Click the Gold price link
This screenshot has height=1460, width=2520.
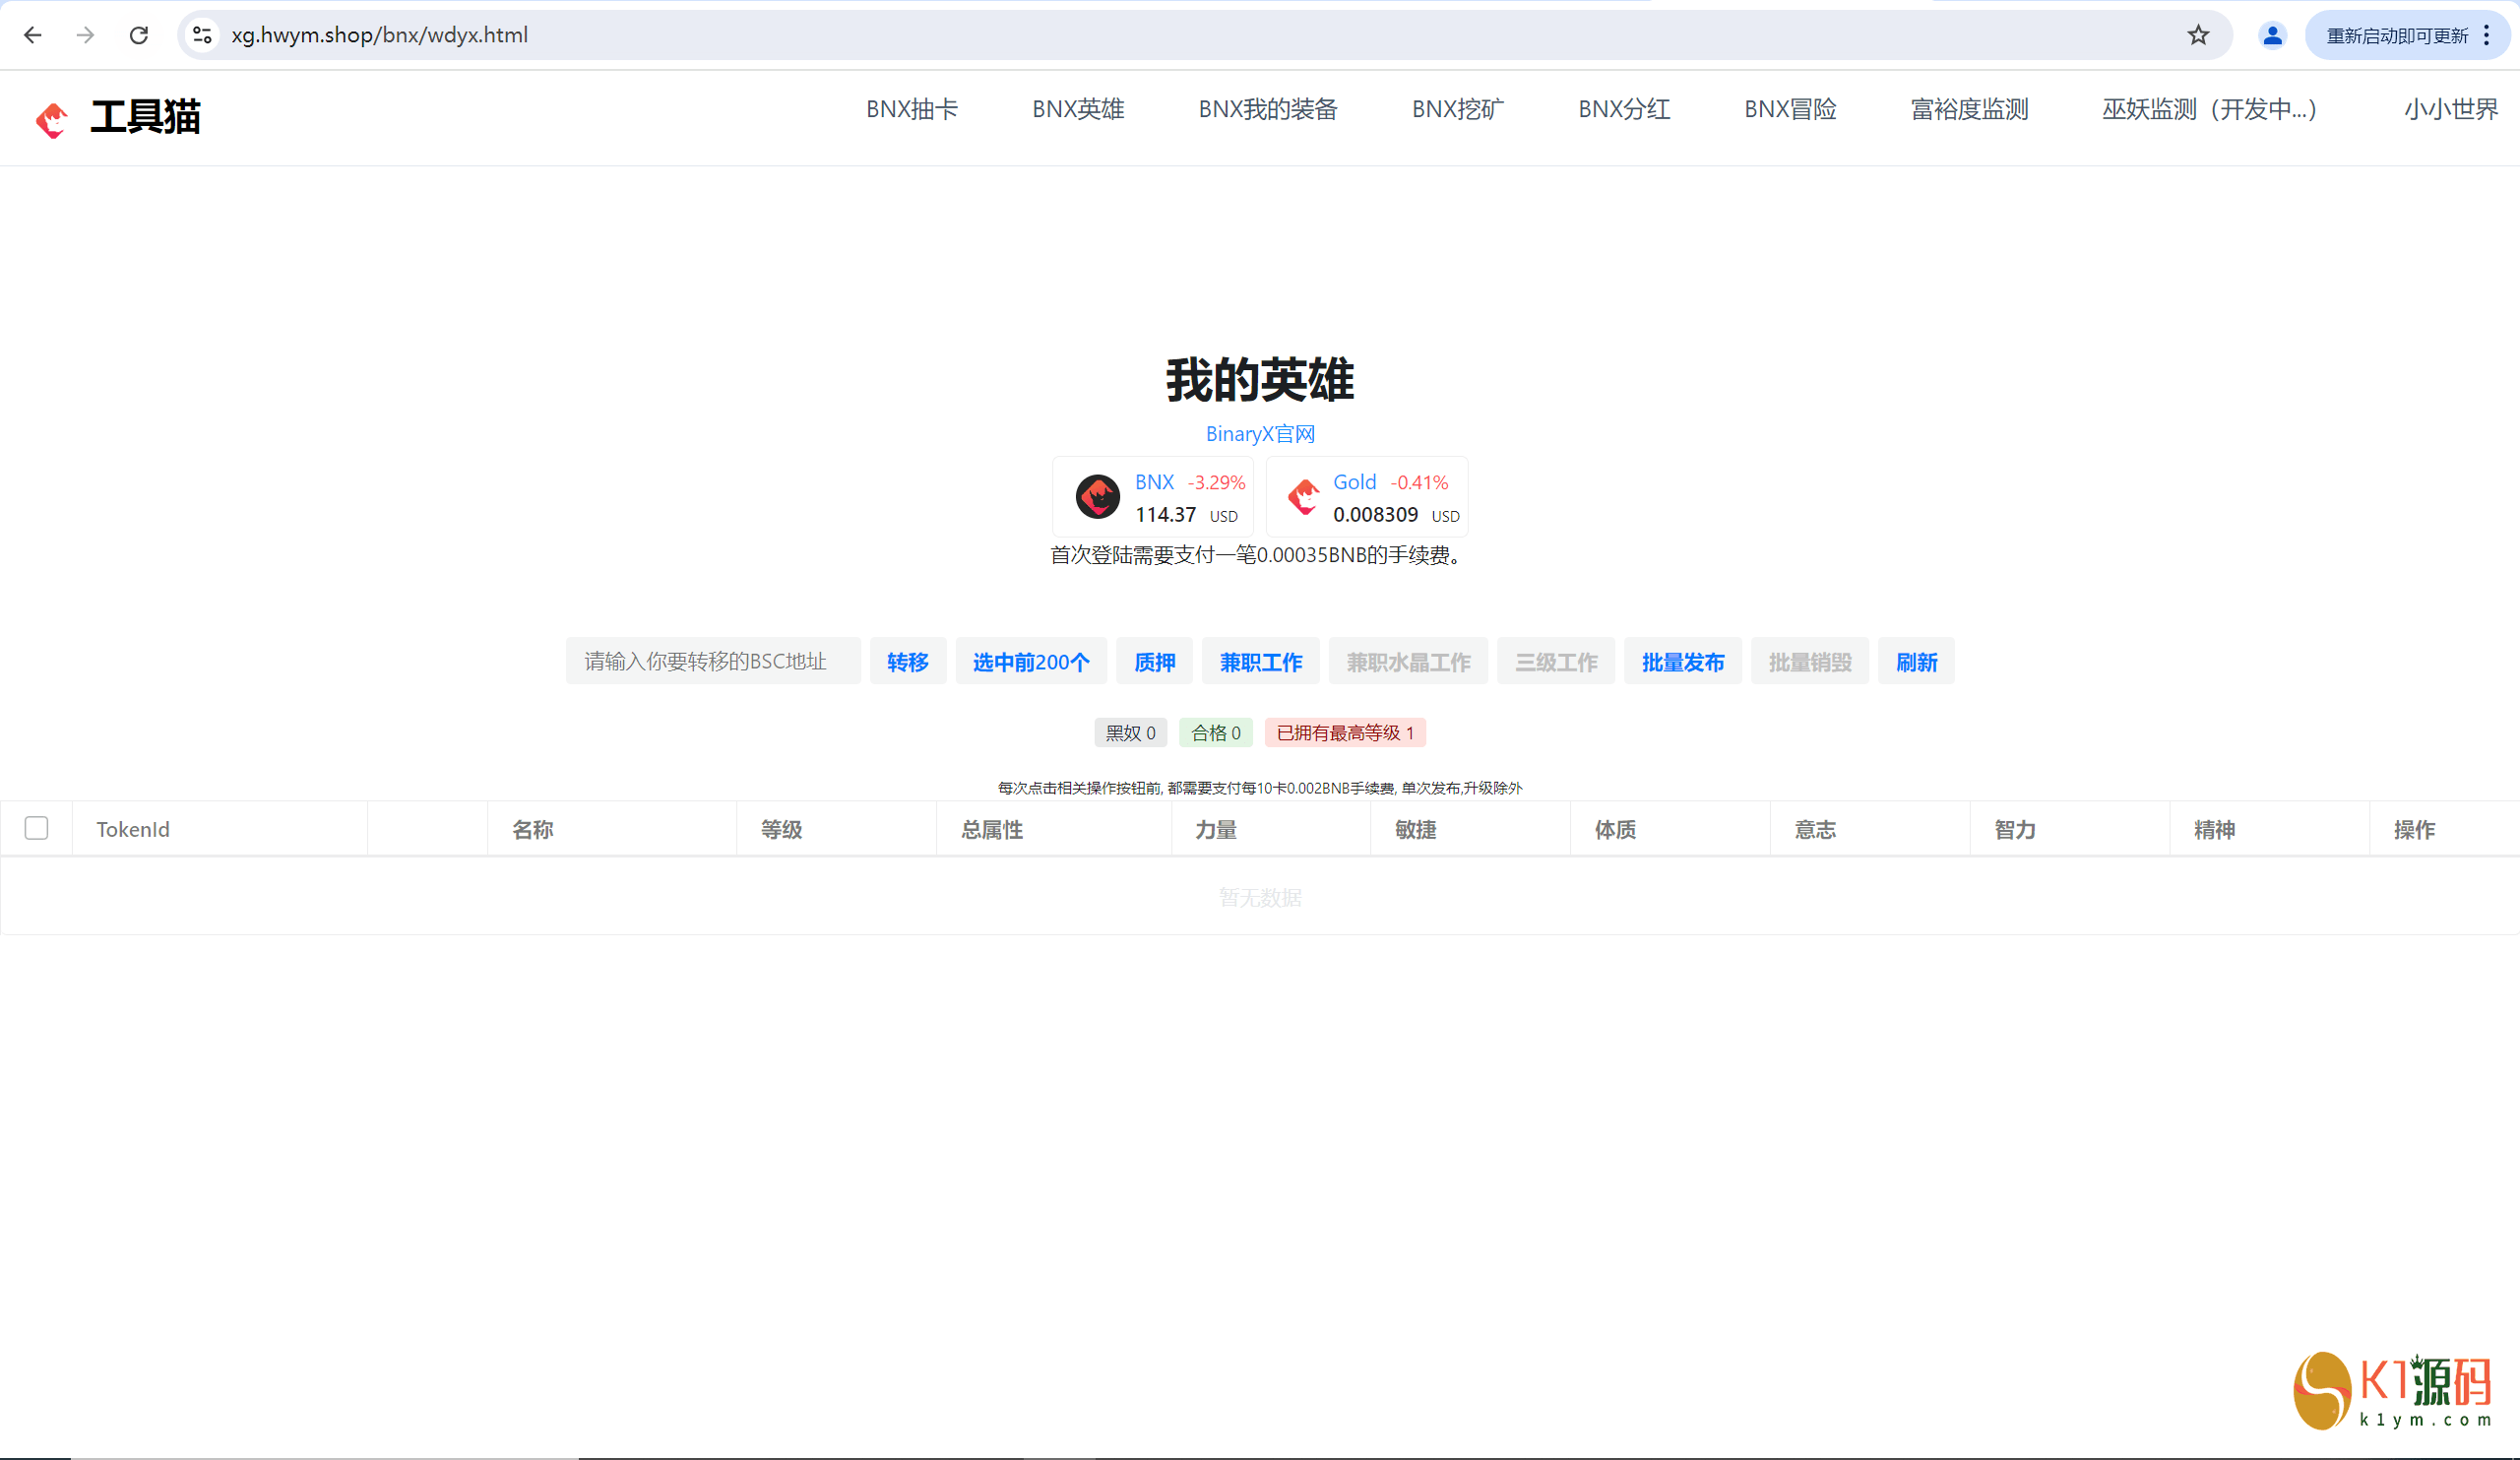coord(1354,482)
